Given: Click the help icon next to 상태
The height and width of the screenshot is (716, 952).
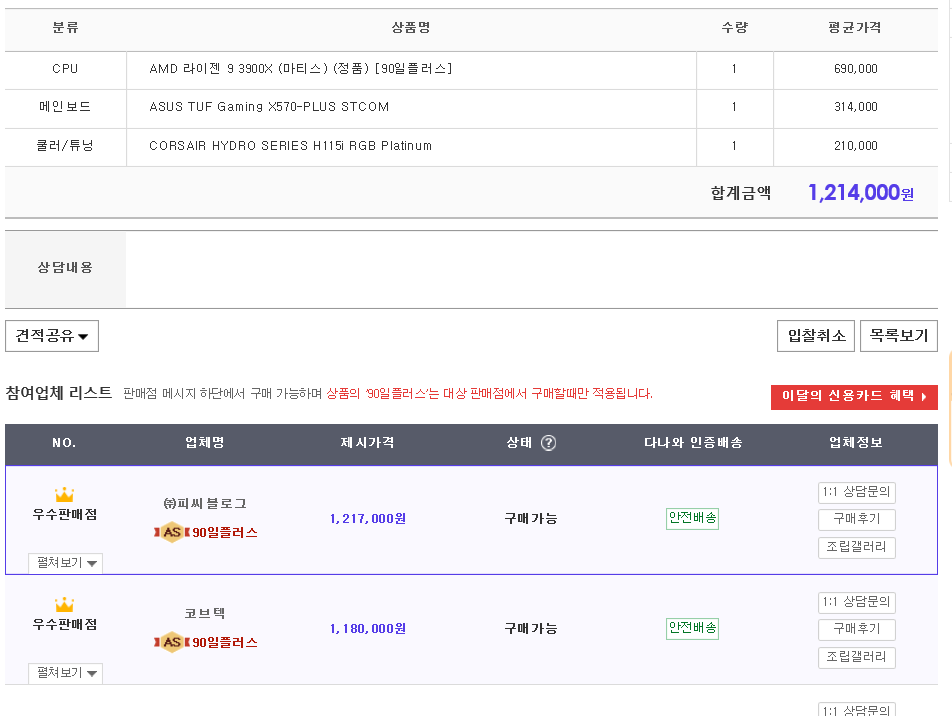Looking at the screenshot, I should pos(548,443).
